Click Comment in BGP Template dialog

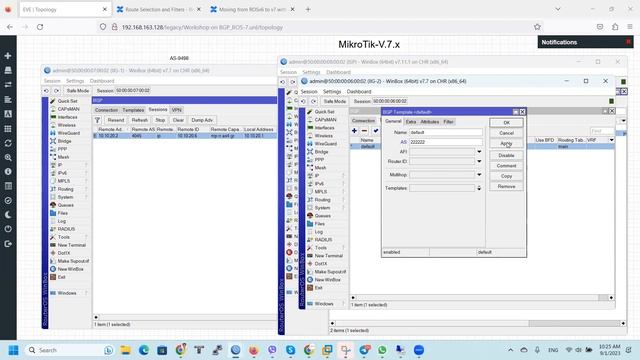click(x=506, y=166)
